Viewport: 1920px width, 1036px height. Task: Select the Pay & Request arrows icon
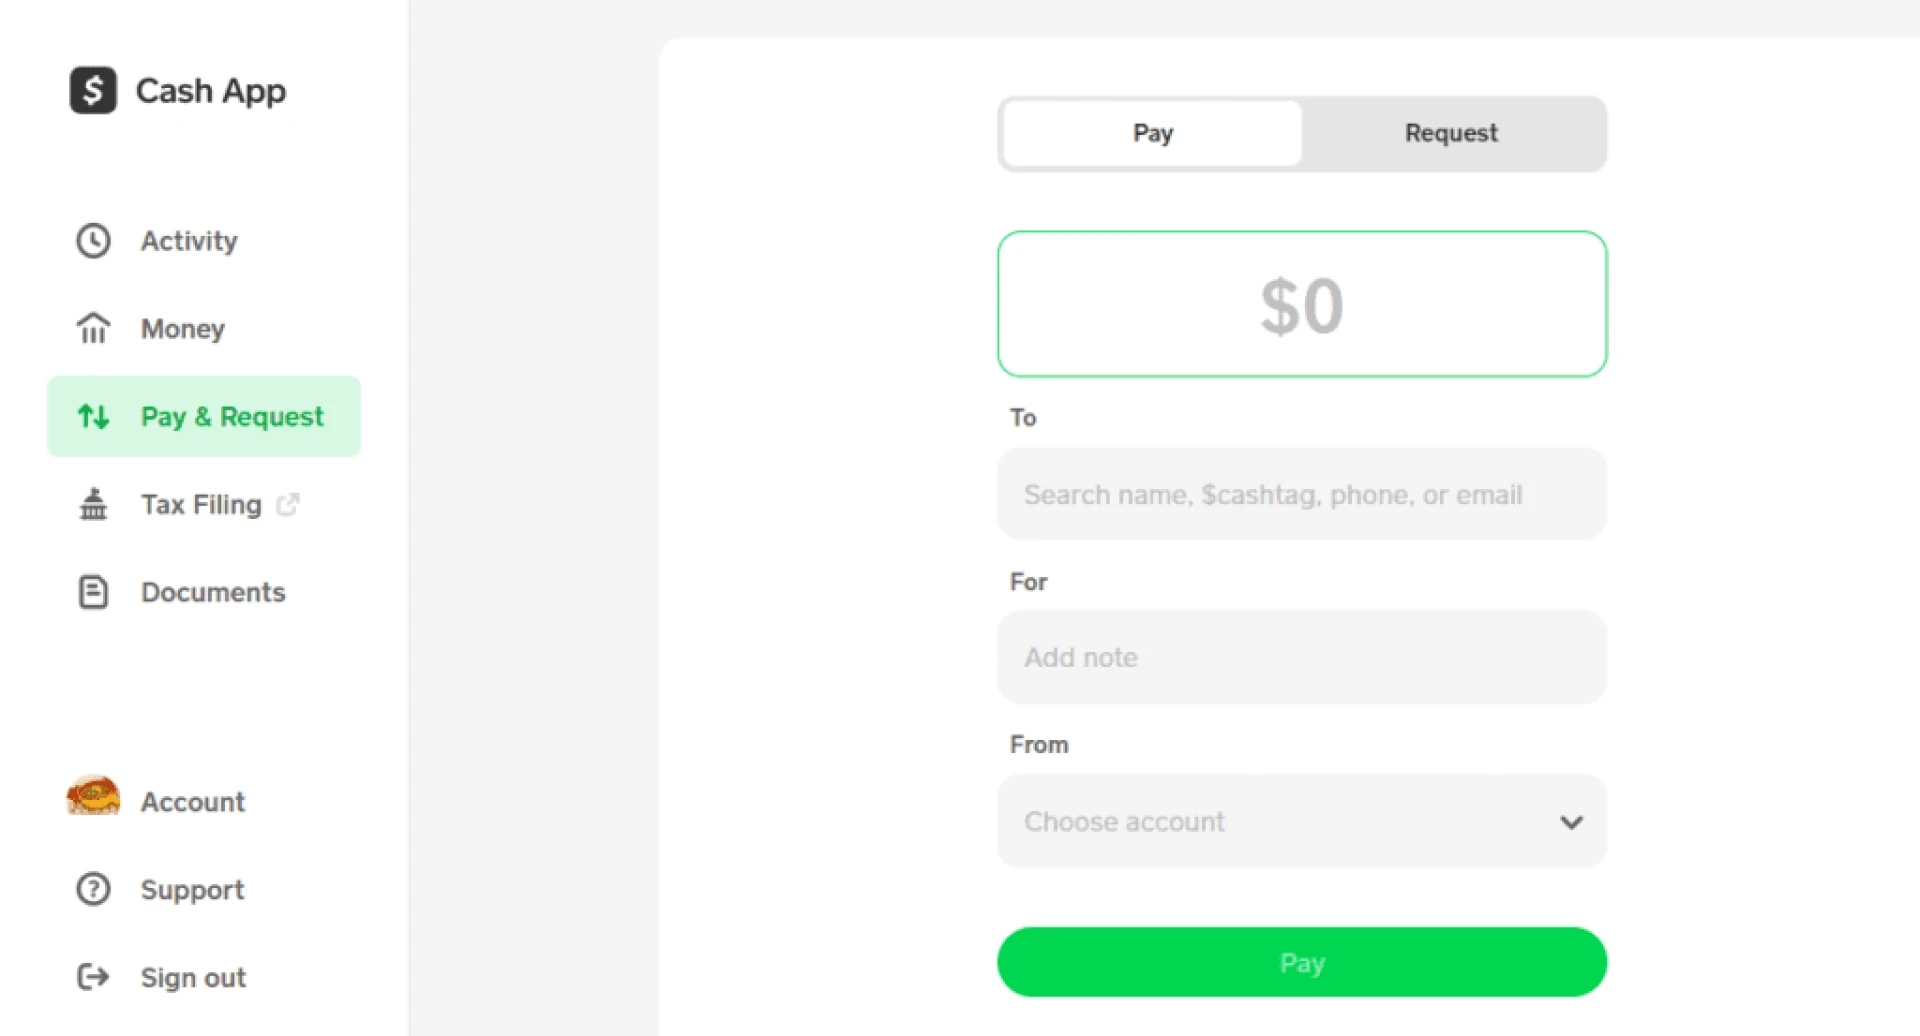(x=93, y=416)
